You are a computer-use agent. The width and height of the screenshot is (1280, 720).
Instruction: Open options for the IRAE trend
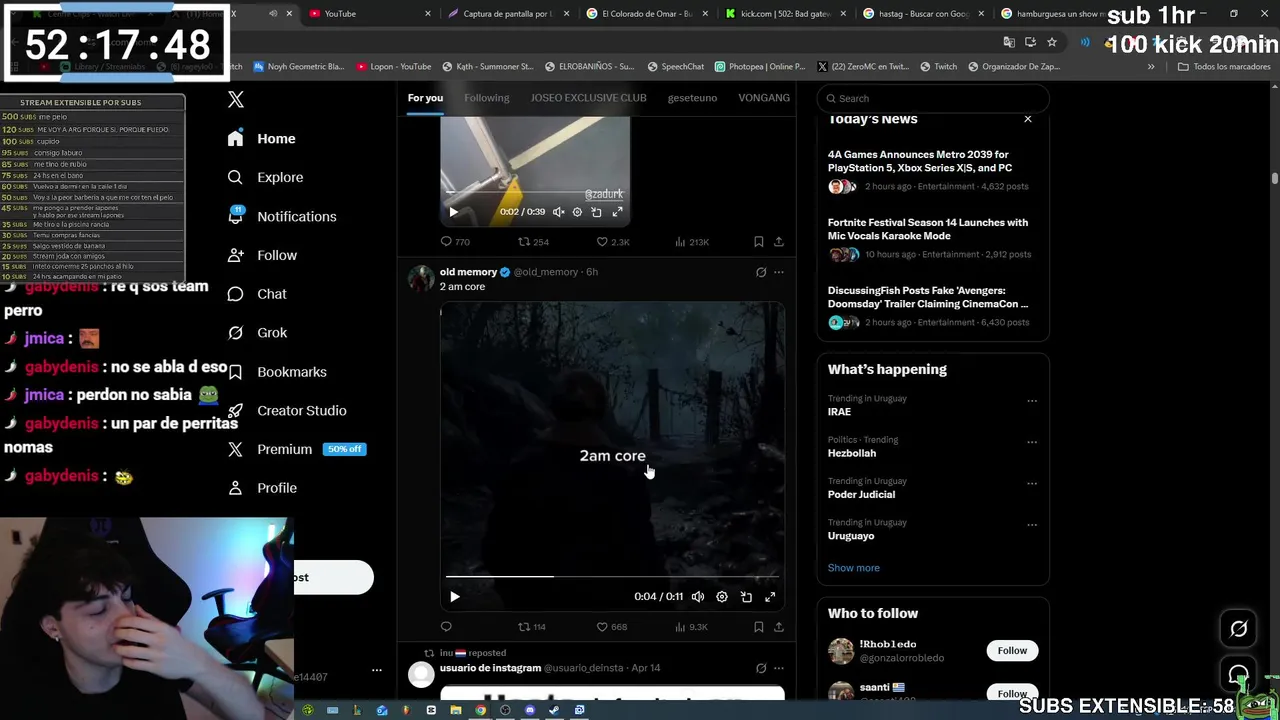pyautogui.click(x=1032, y=401)
